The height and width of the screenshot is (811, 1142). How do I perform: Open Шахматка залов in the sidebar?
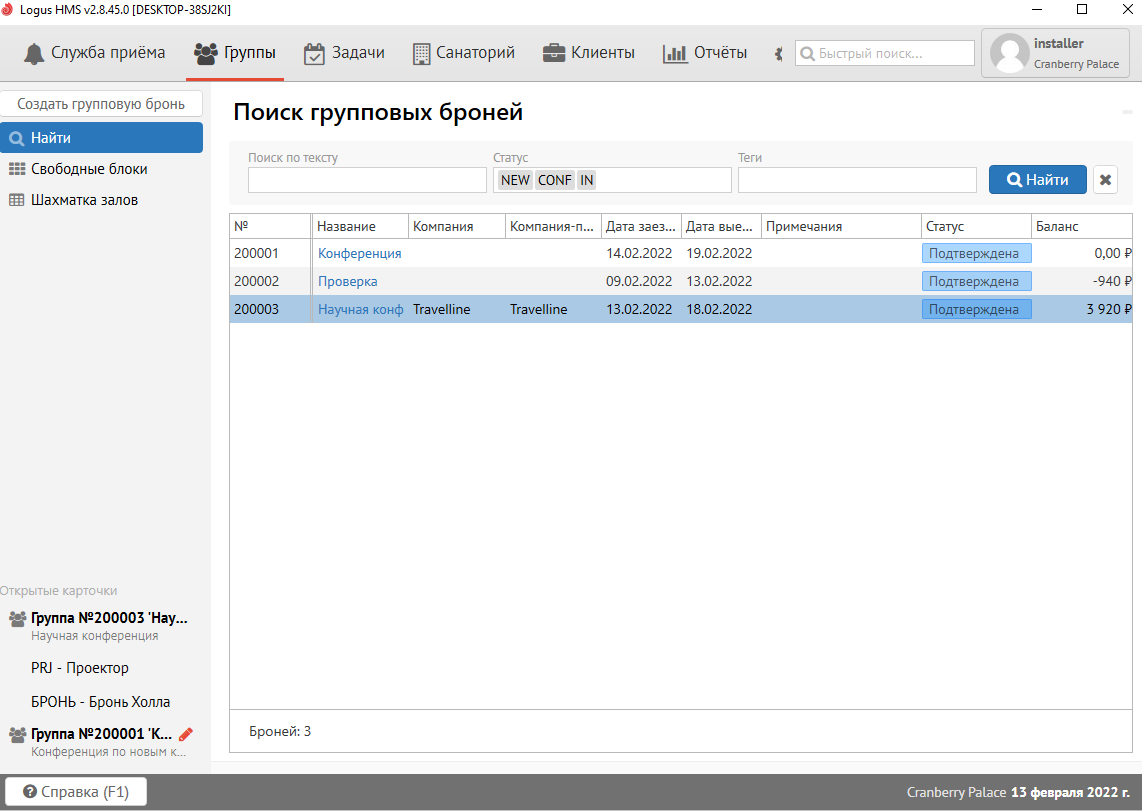(x=84, y=200)
